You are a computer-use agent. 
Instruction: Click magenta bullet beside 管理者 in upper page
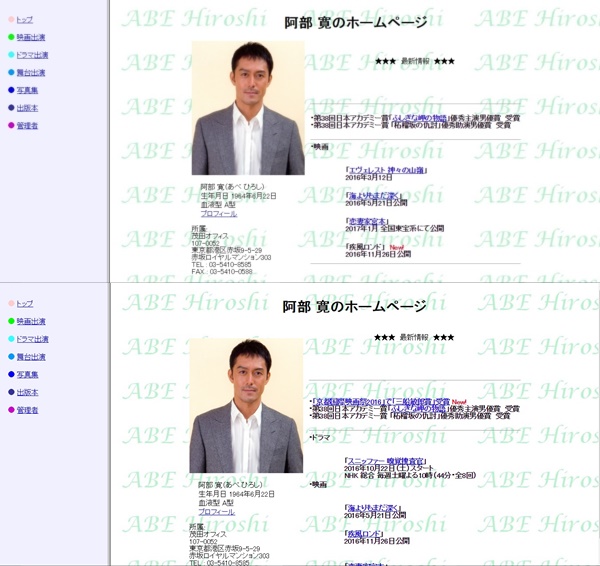click(x=11, y=125)
